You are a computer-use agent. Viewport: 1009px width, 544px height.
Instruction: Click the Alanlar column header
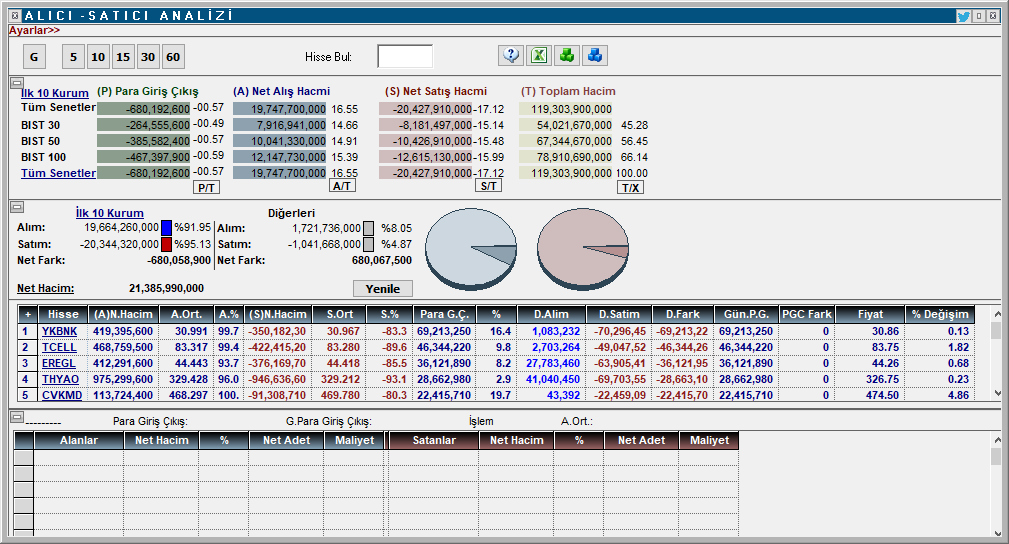(79, 440)
